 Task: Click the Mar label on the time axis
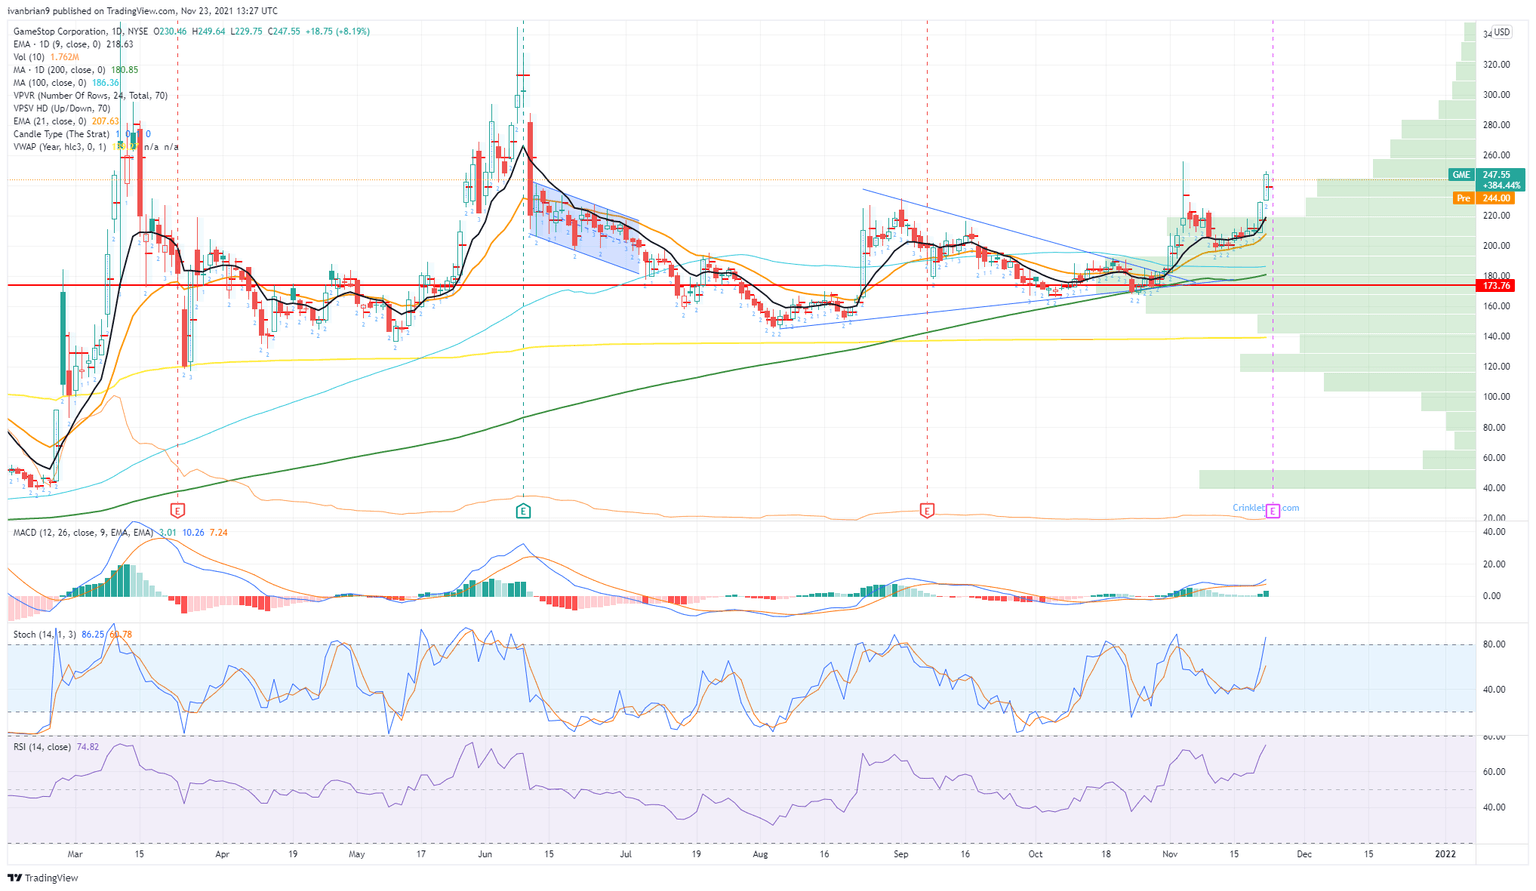tap(75, 855)
